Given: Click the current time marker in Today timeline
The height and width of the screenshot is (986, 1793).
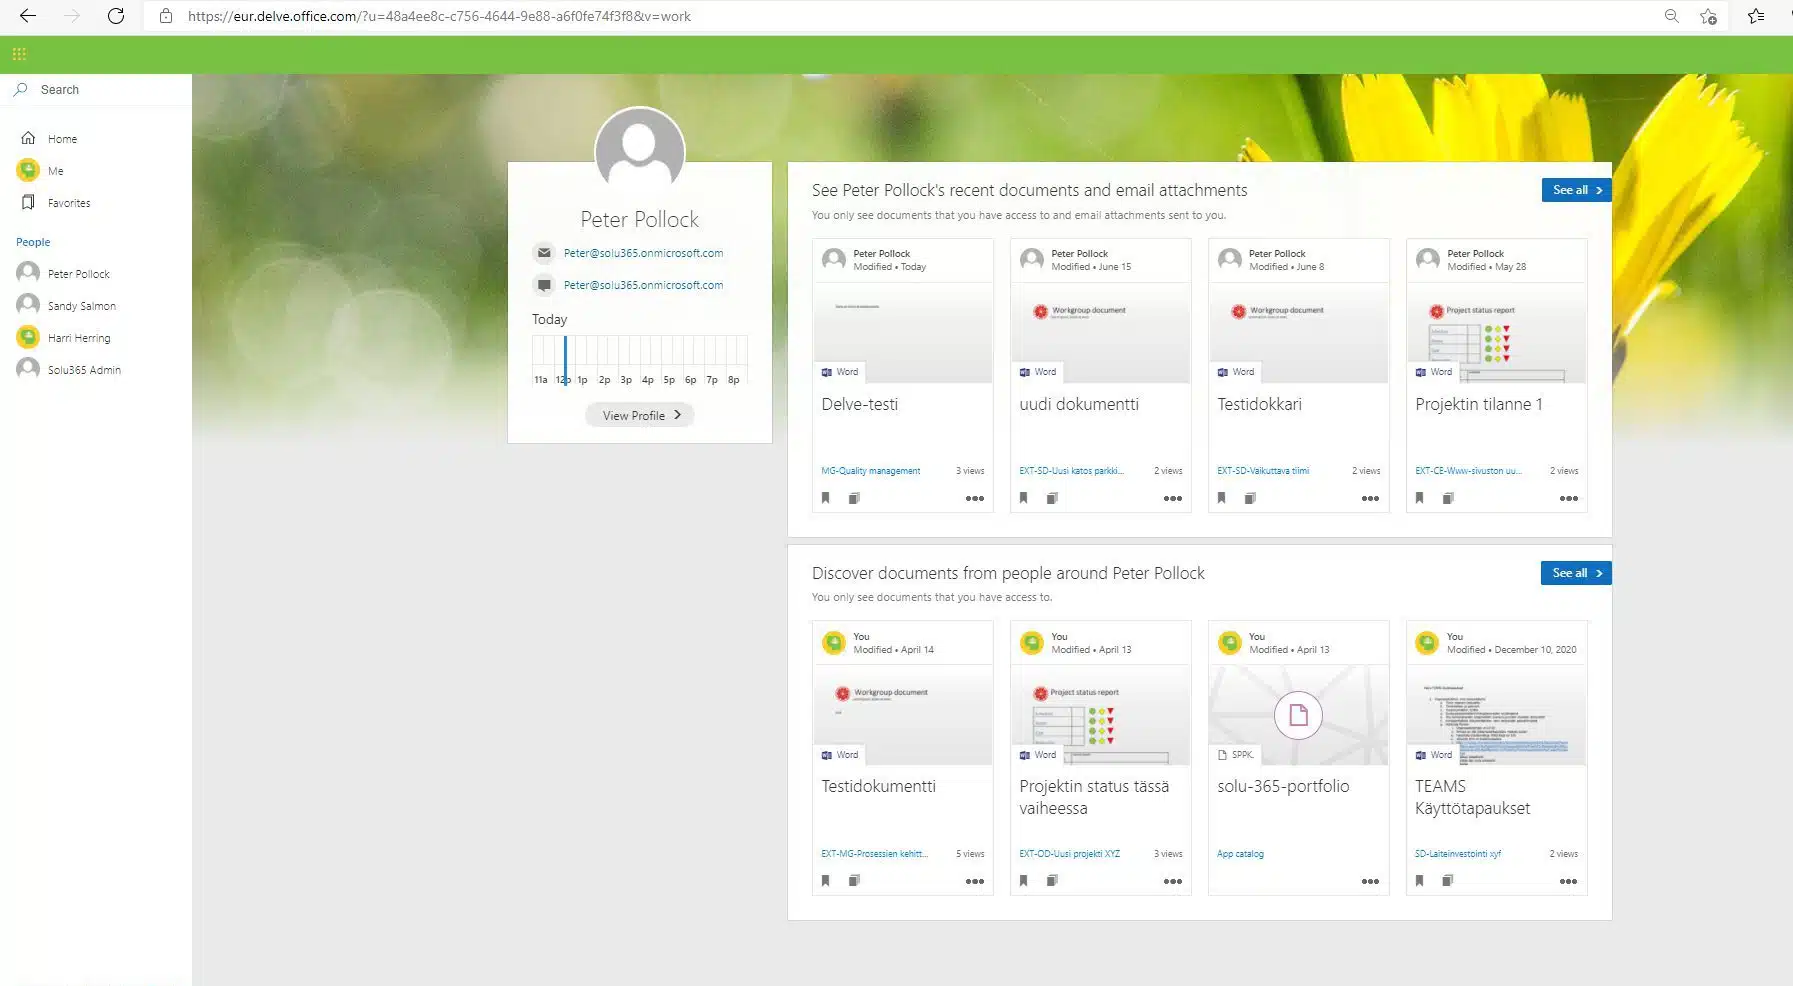Looking at the screenshot, I should click(x=565, y=361).
